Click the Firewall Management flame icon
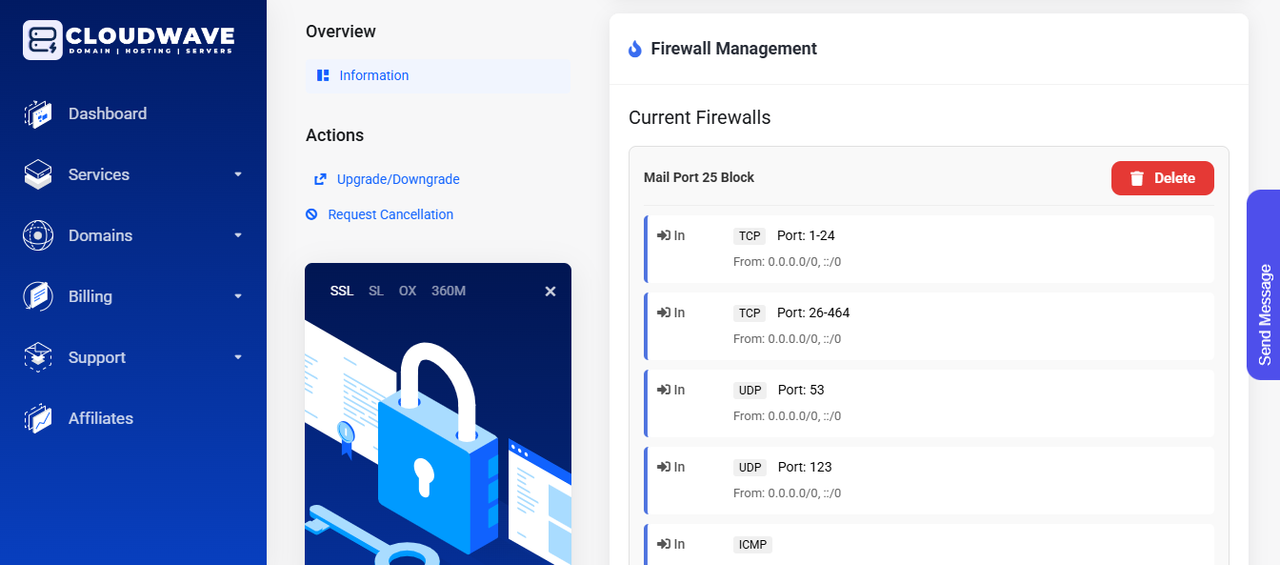This screenshot has height=565, width=1280. (635, 48)
